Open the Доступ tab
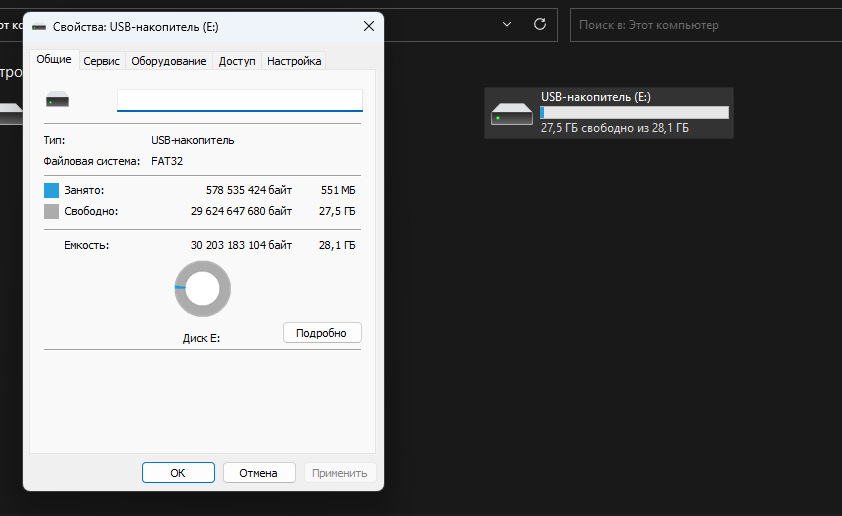Screen dimensions: 842x516 237,61
